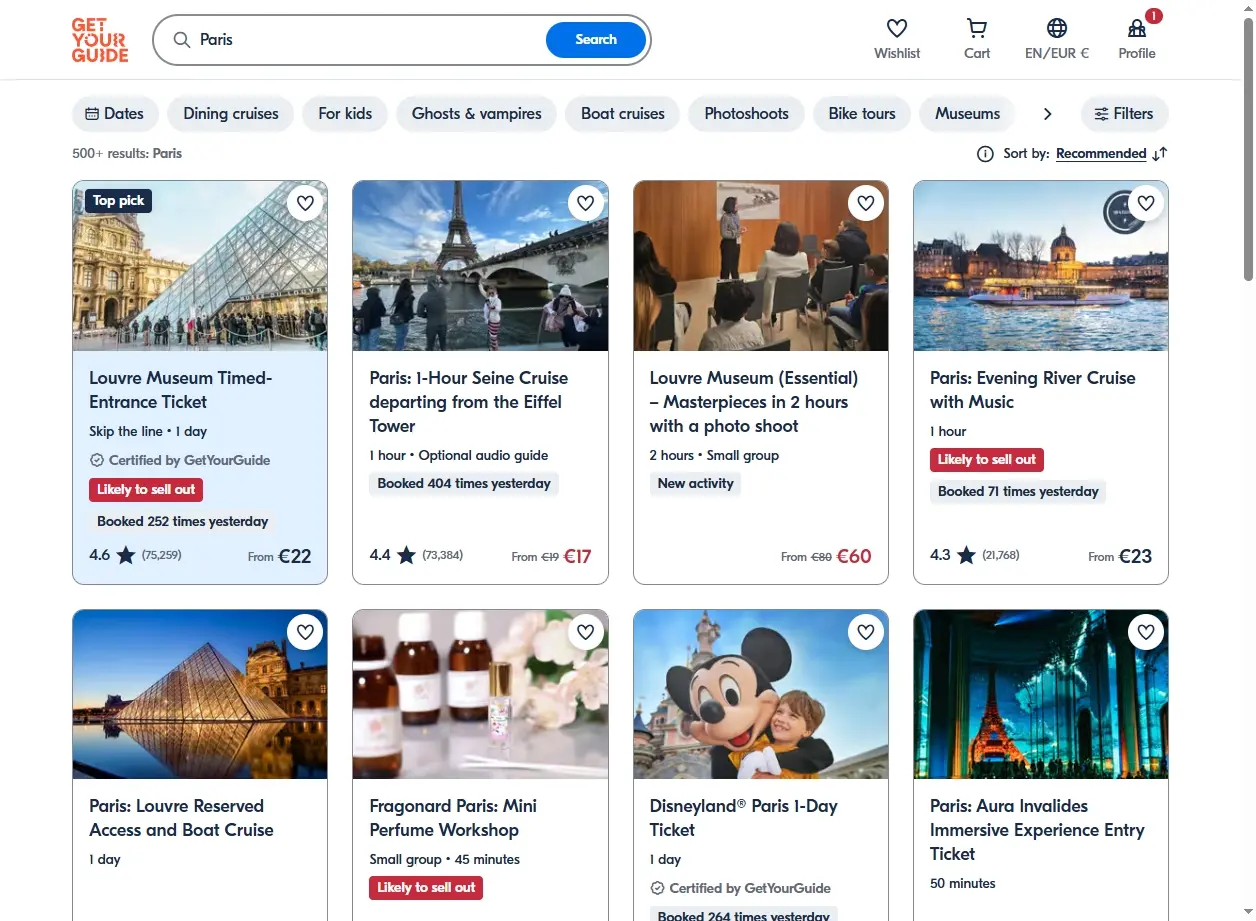Open the Profile icon with notification badge
Viewport: 1256px width, 921px height.
pyautogui.click(x=1137, y=28)
